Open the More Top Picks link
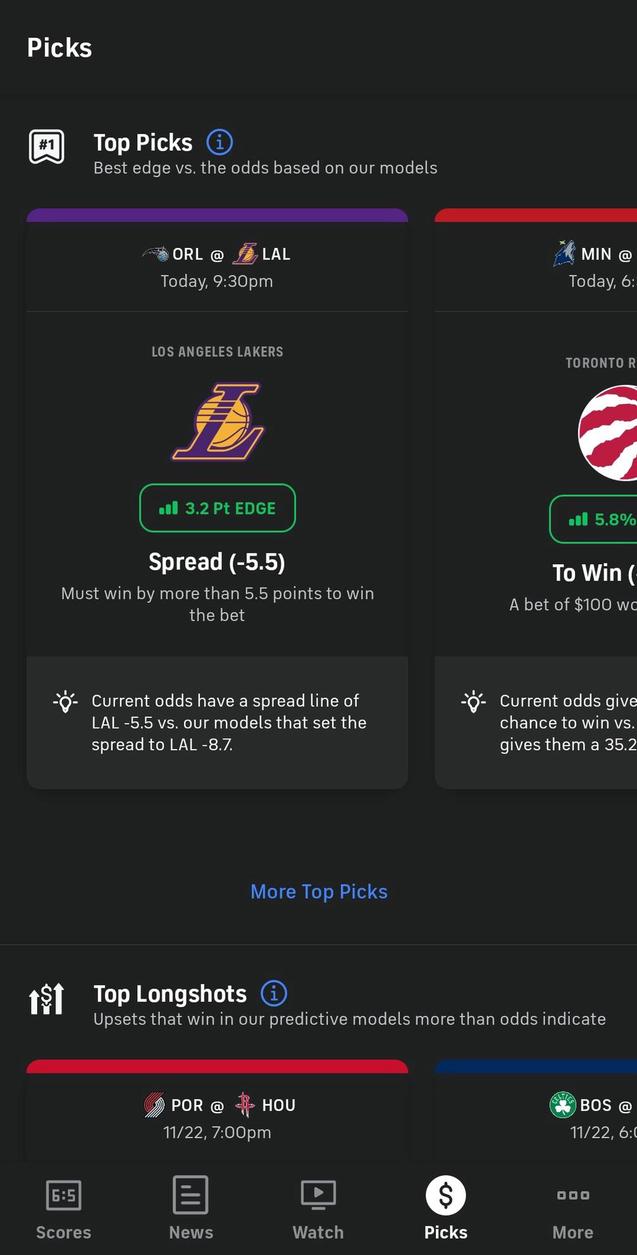Screen dimensions: 637x1255 [x=319, y=892]
